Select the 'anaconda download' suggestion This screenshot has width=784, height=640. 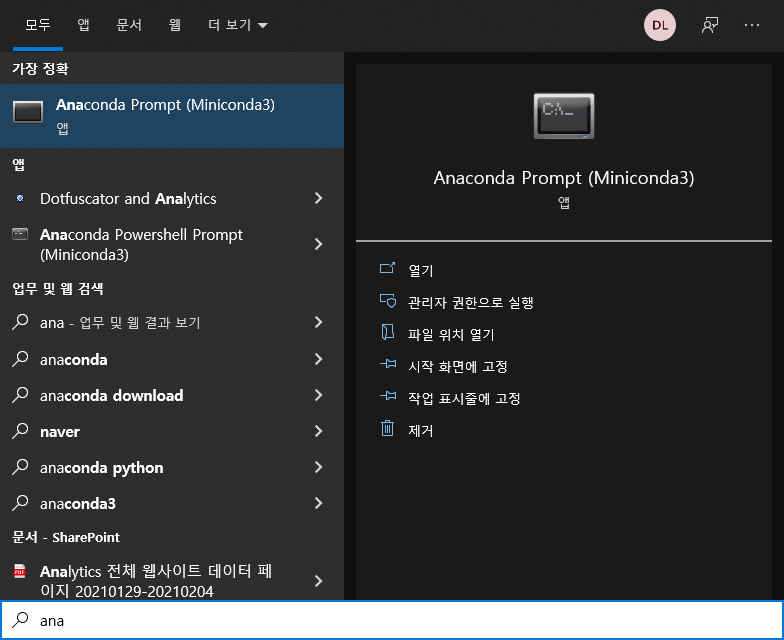(112, 396)
